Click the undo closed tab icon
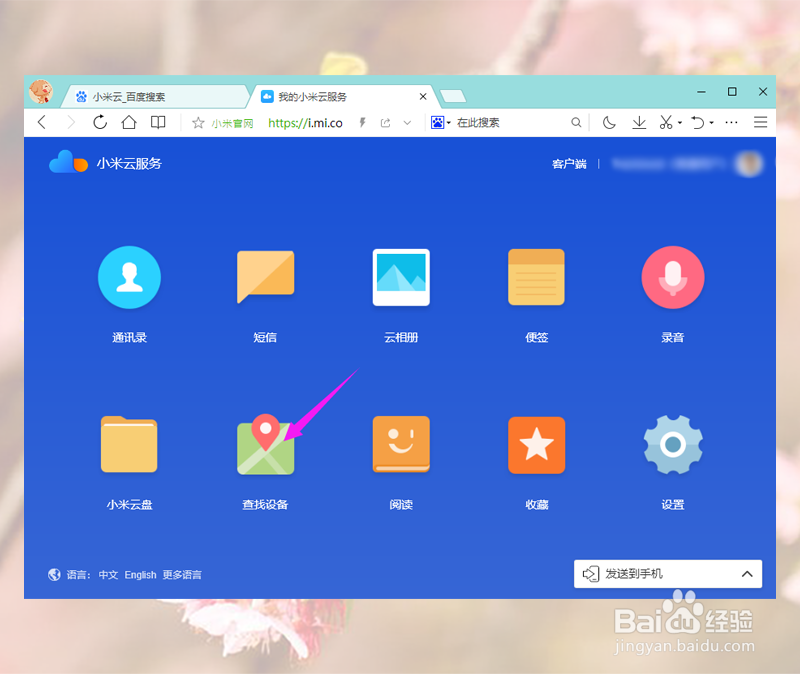Screen dimensions: 800x674 click(697, 122)
